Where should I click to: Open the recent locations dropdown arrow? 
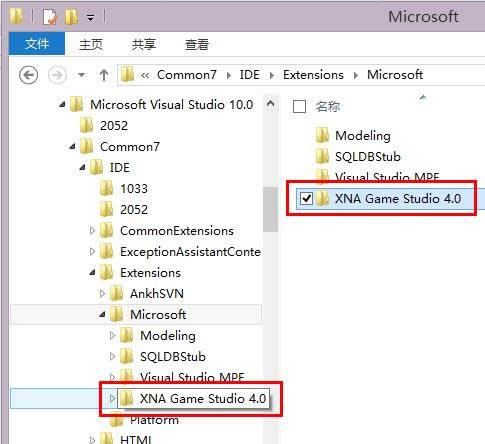(x=81, y=75)
